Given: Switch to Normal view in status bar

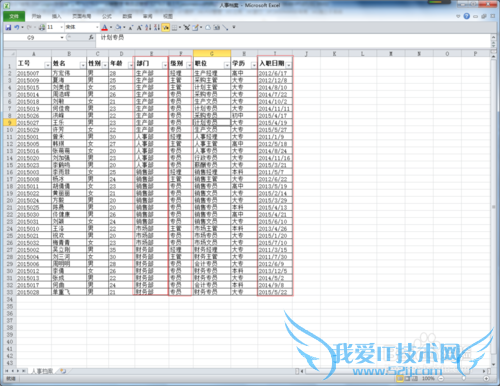Looking at the screenshot, I should [399, 378].
